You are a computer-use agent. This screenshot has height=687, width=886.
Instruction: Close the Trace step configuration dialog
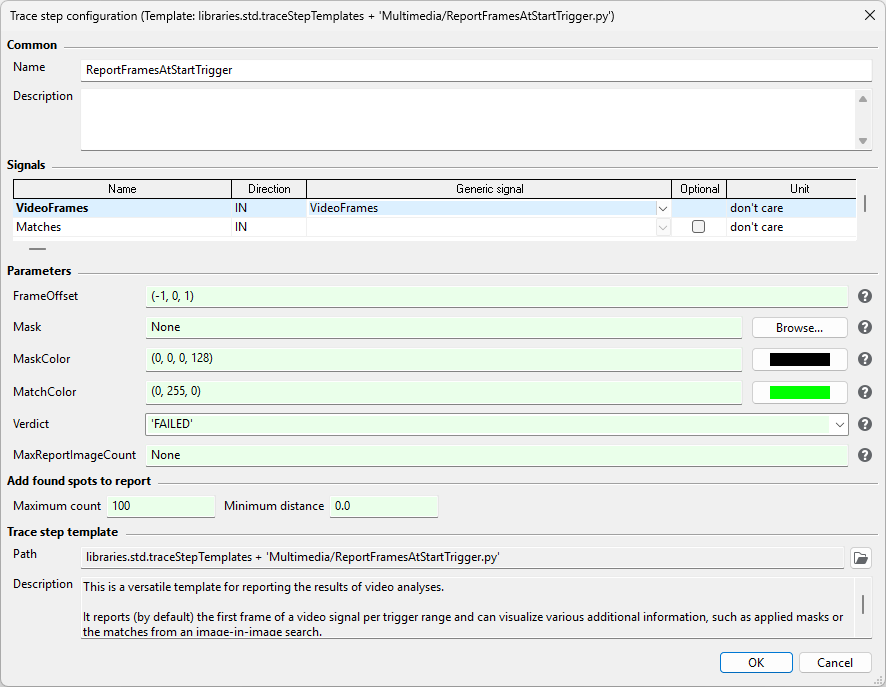click(x=870, y=15)
